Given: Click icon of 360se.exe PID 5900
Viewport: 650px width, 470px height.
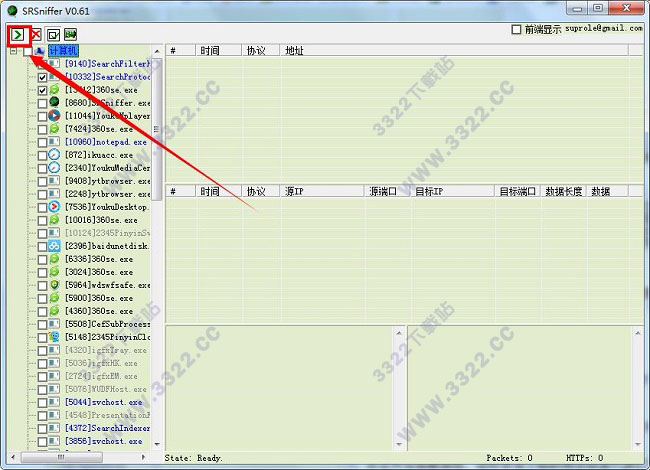Looking at the screenshot, I should 54,298.
